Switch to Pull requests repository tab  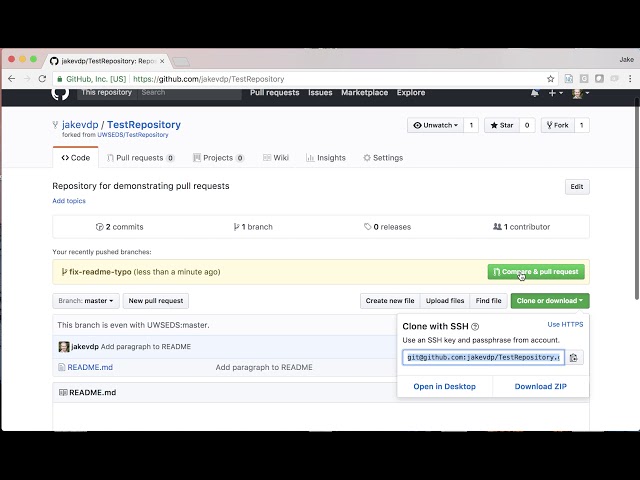point(140,158)
